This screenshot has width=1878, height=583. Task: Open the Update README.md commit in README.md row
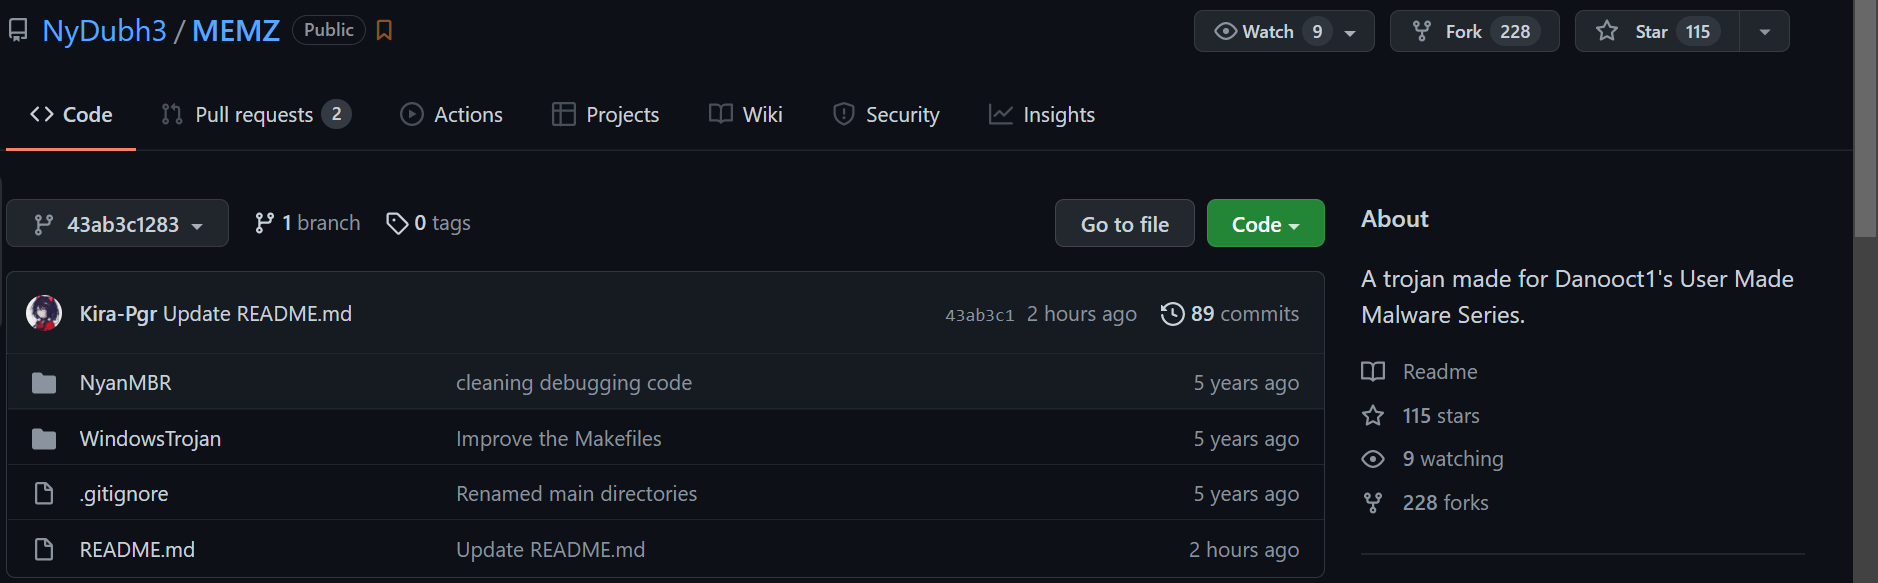point(551,550)
